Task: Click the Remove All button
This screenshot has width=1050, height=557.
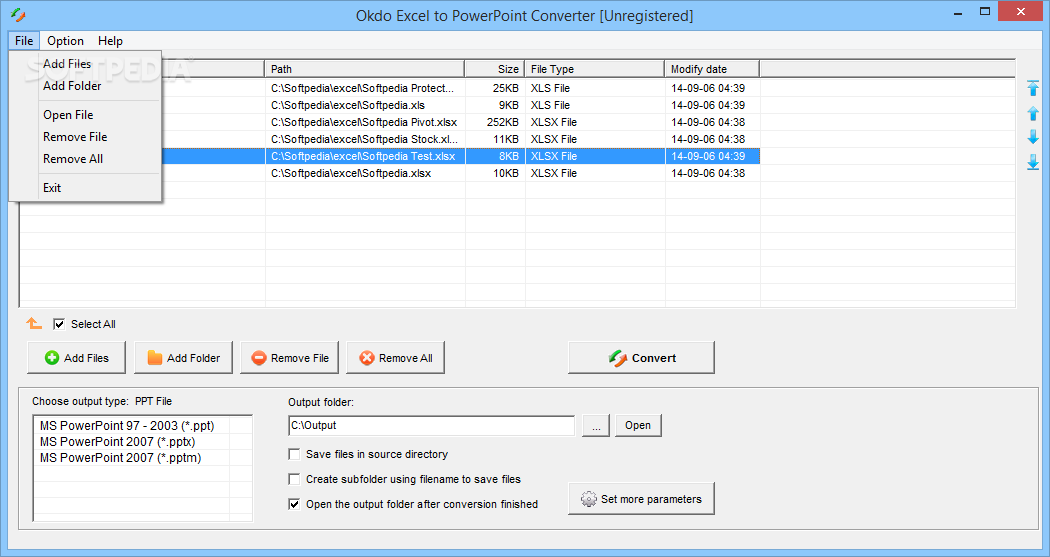Action: click(x=396, y=358)
